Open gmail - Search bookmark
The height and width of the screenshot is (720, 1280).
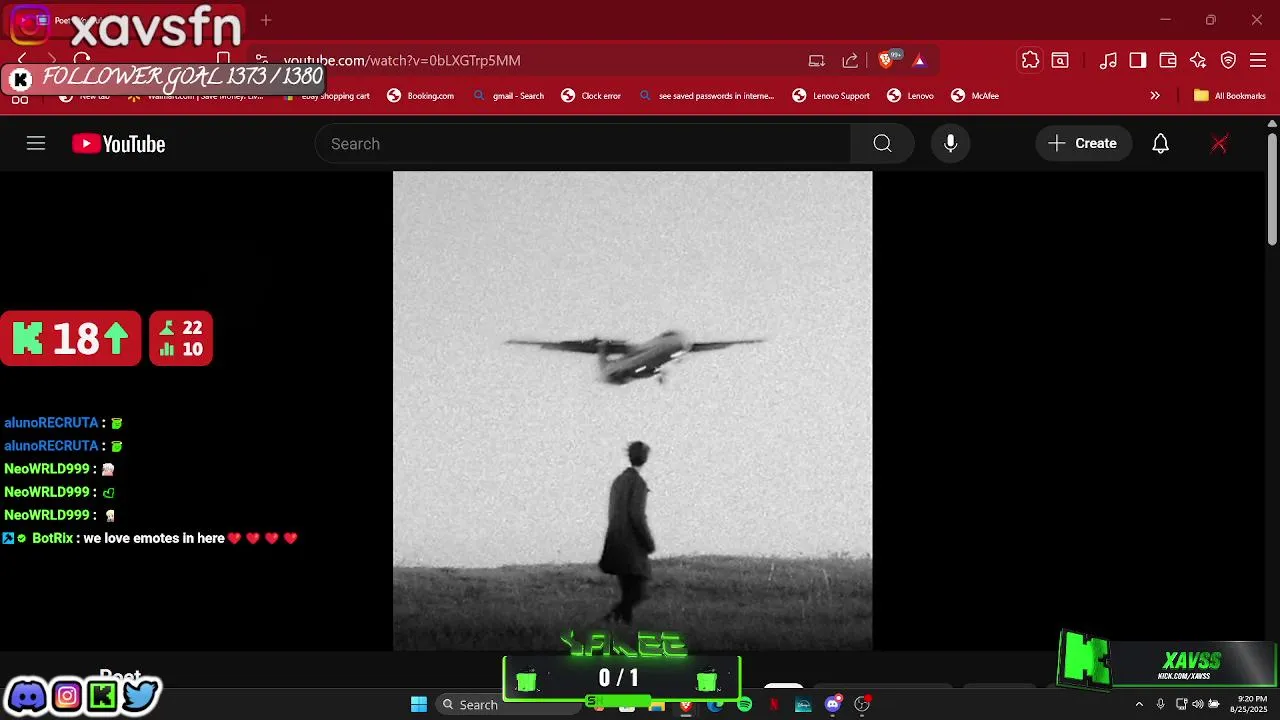509,96
